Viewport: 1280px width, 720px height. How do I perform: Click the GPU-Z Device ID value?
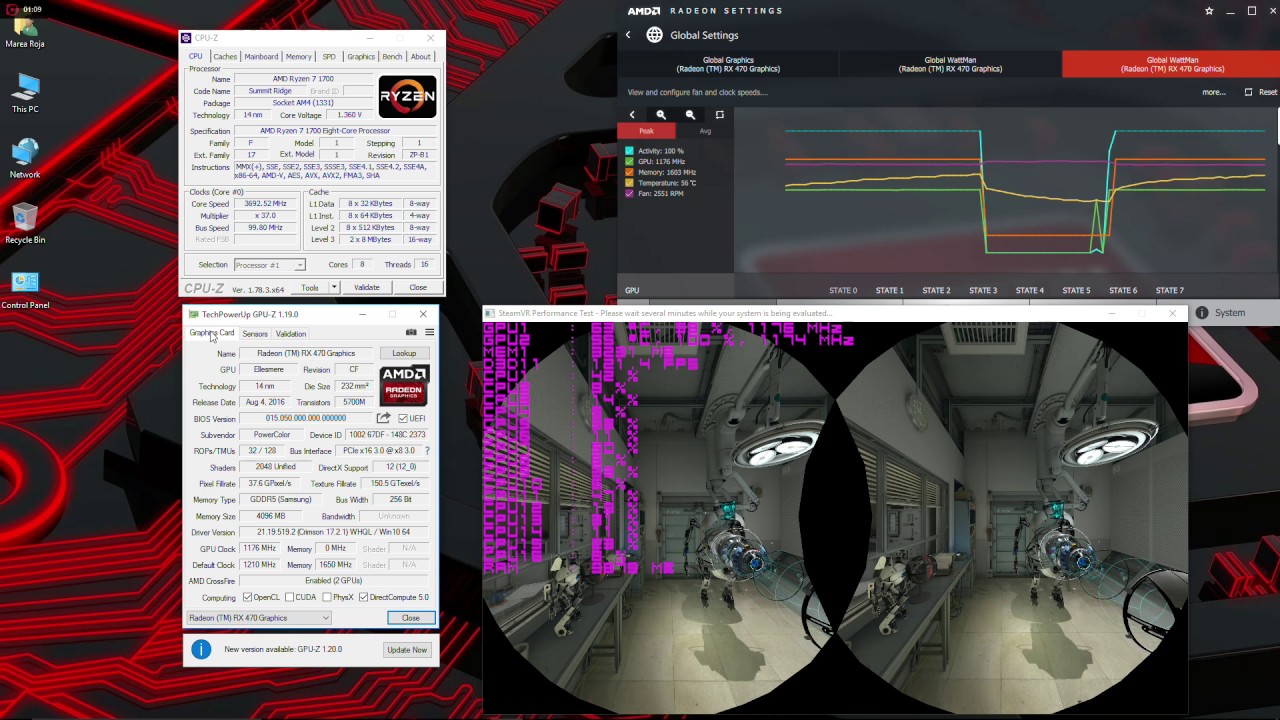388,435
